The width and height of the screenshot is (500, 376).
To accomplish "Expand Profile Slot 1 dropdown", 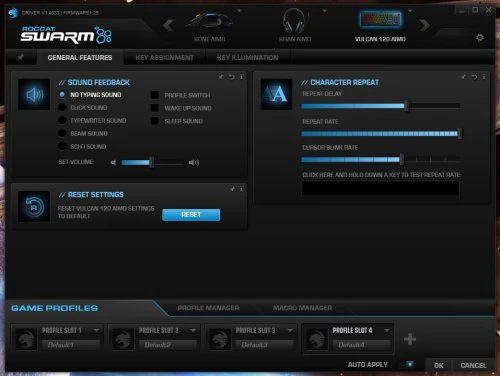I will click(x=96, y=330).
